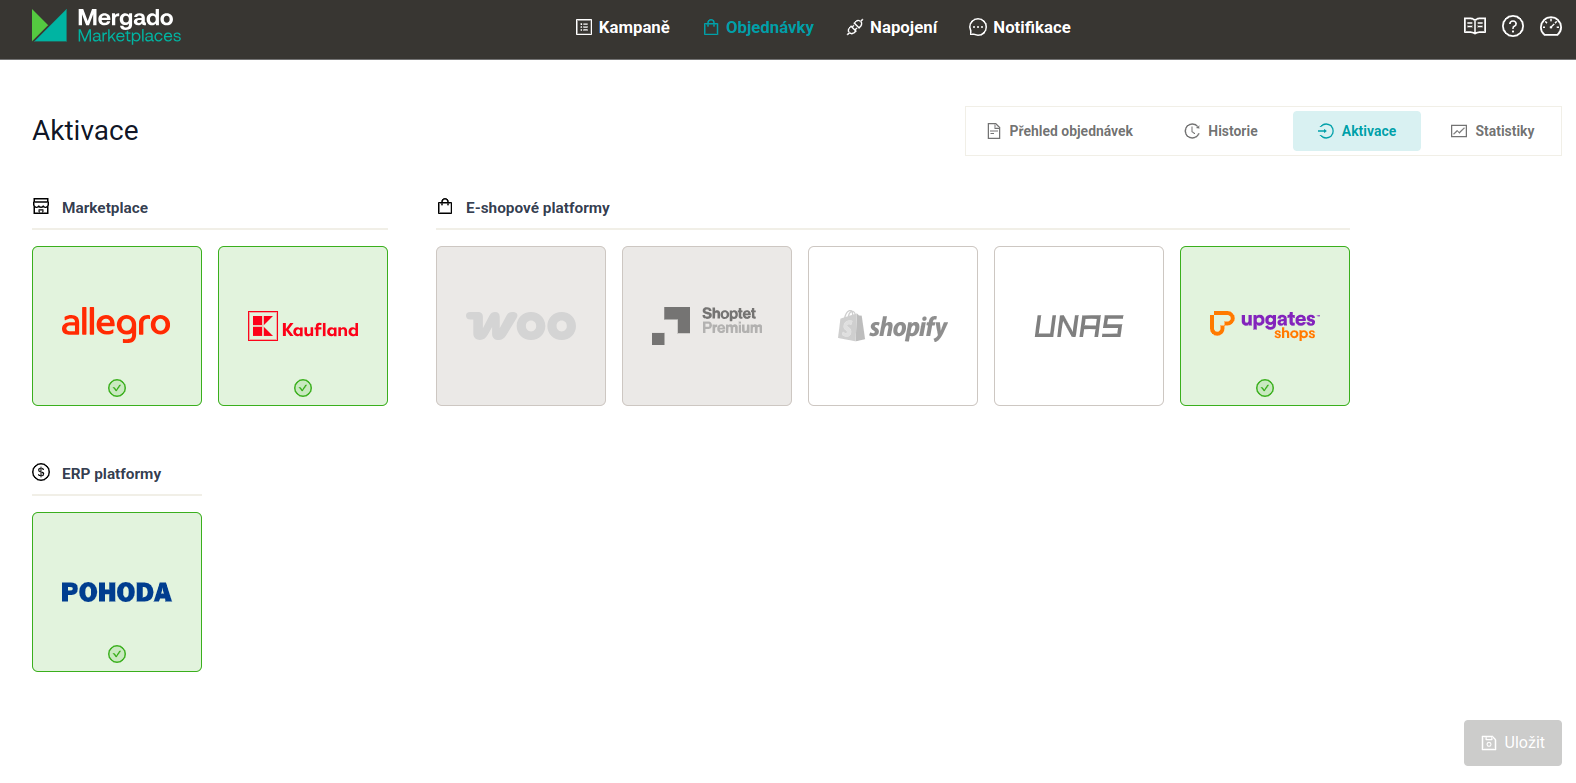Click the disabled WooCommerce tile

coord(521,326)
